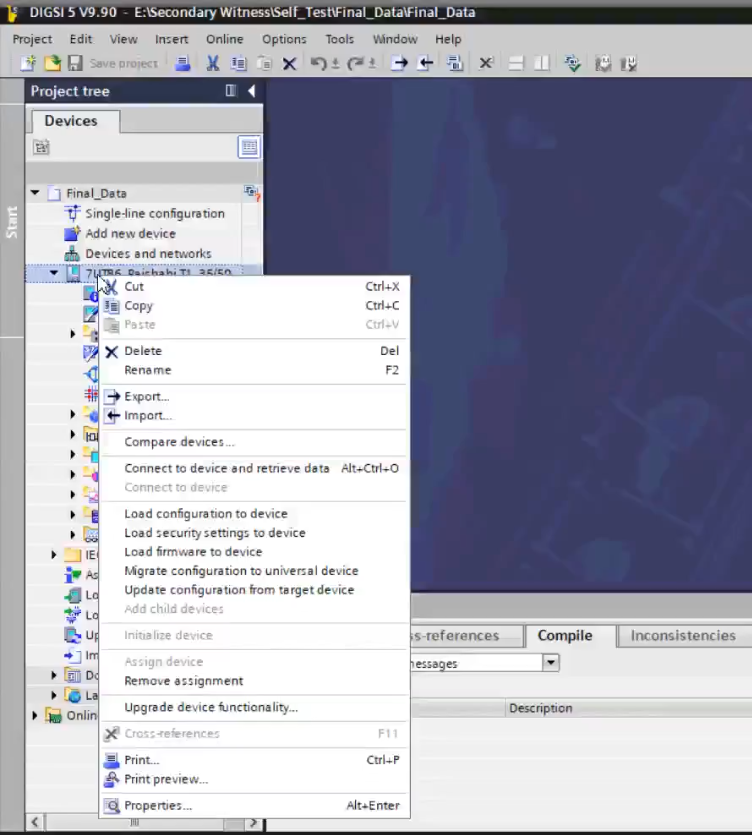Image resolution: width=752 pixels, height=835 pixels.
Task: Open the Help menu
Action: (448, 39)
